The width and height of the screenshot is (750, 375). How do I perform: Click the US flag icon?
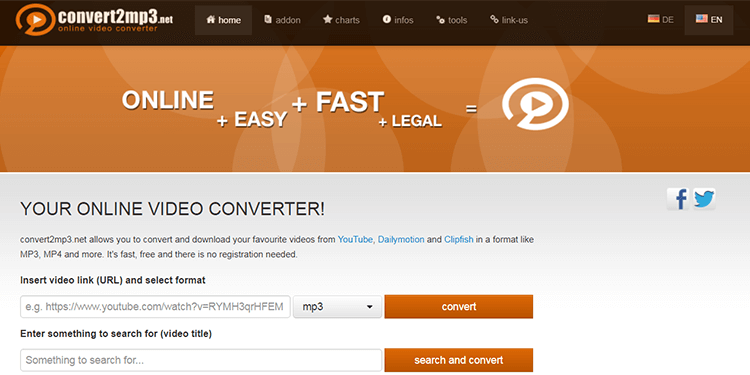pyautogui.click(x=702, y=19)
